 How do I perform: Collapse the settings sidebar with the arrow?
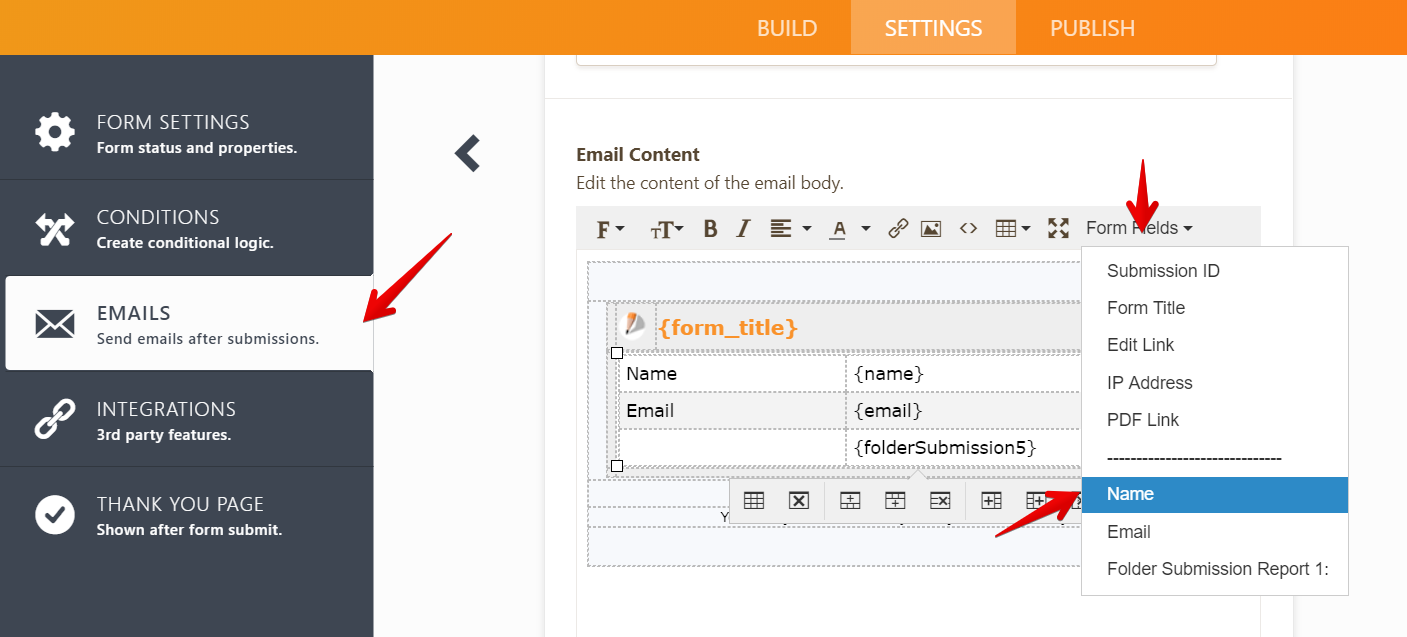pos(466,154)
